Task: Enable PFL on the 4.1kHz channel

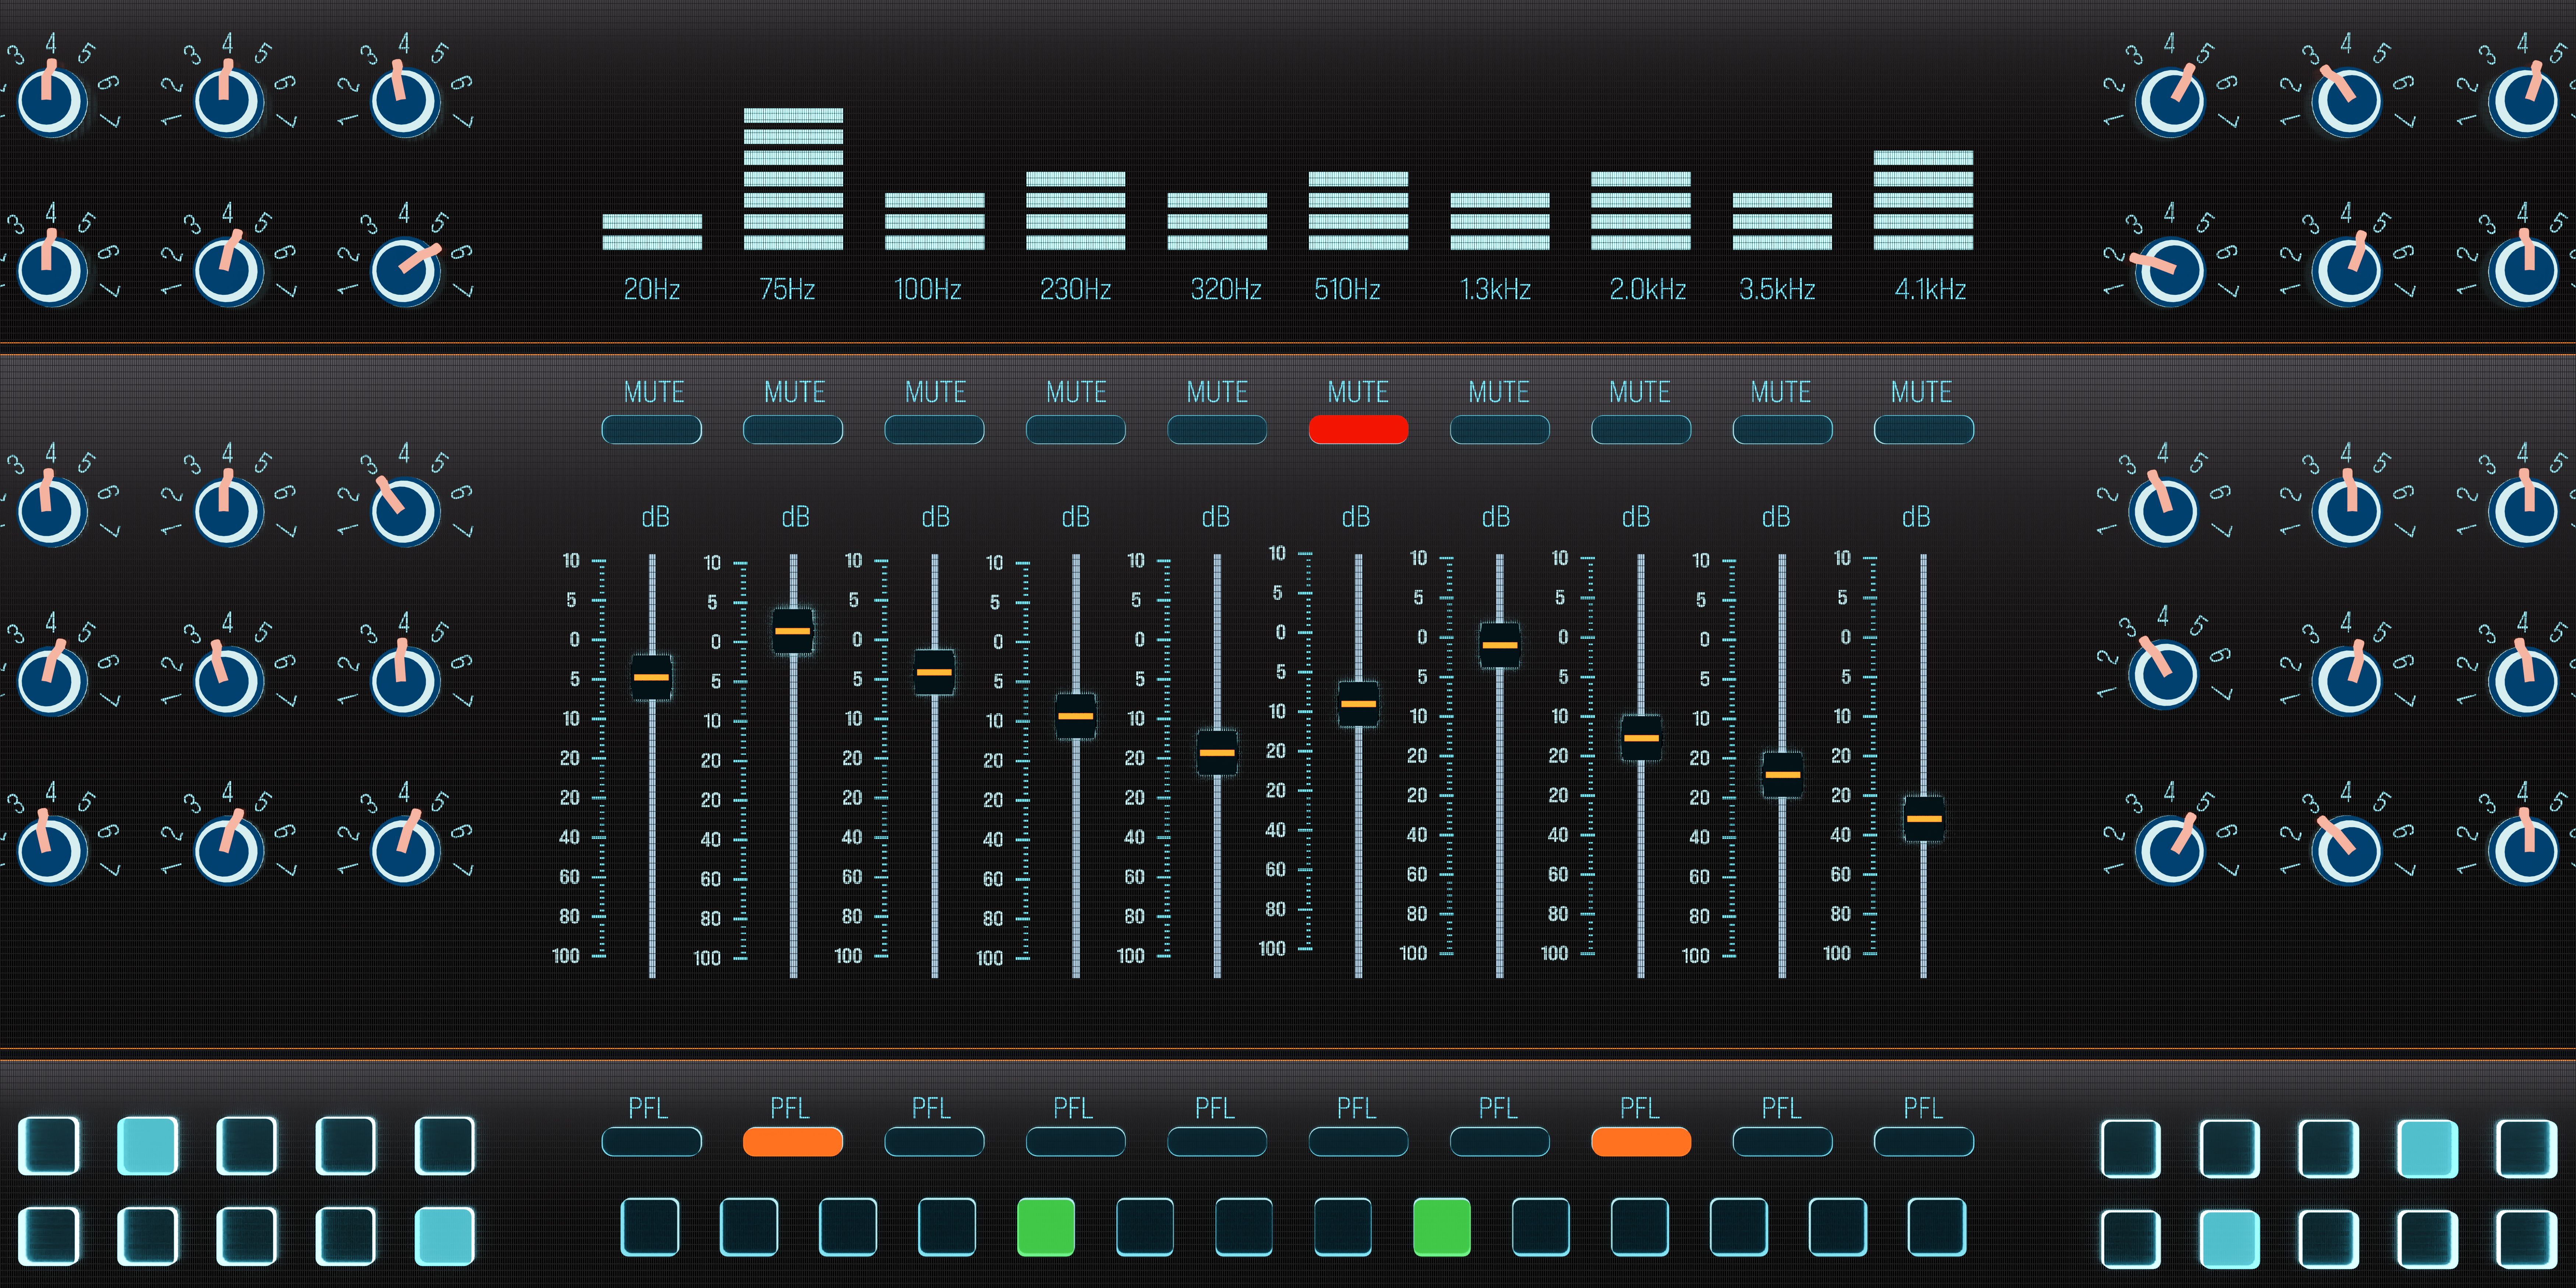Action: click(1923, 1141)
